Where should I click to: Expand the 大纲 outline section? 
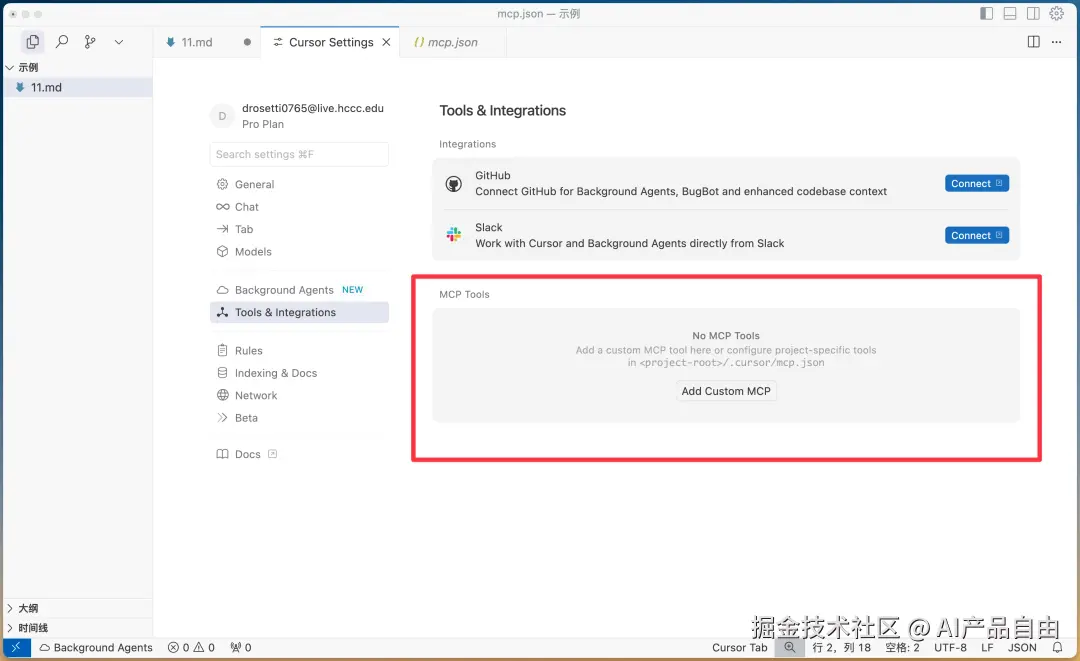pyautogui.click(x=77, y=608)
